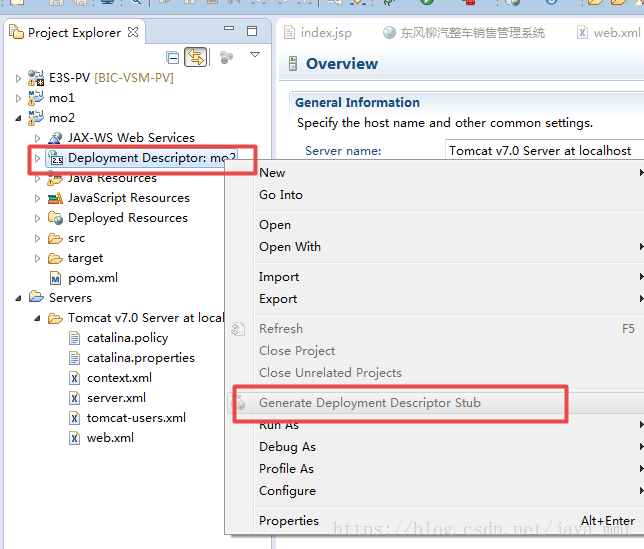Screen dimensions: 644x549
Task: Expand JavaScript Resources node
Action: [x=37, y=198]
